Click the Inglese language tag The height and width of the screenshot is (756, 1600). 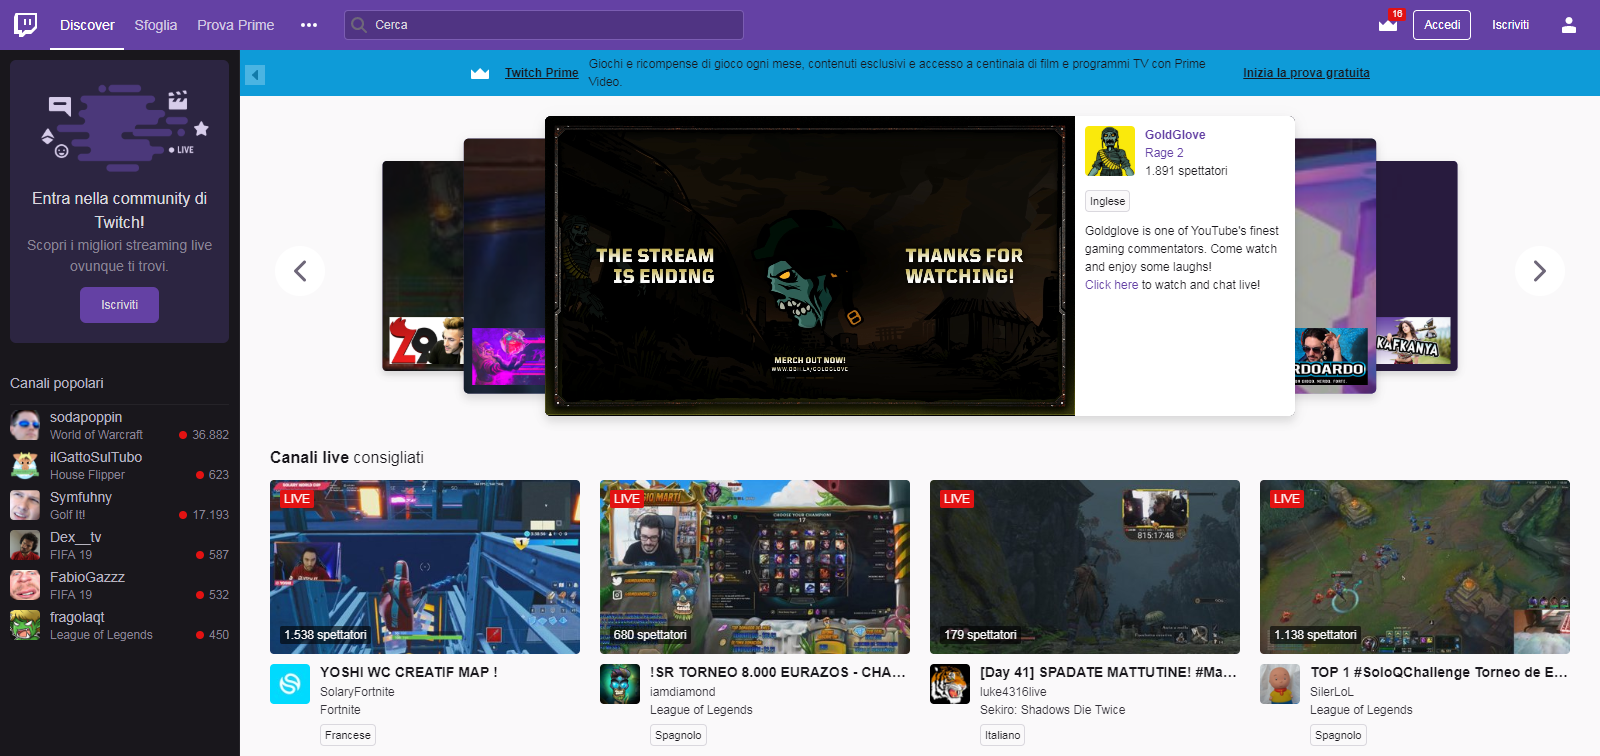pos(1107,201)
